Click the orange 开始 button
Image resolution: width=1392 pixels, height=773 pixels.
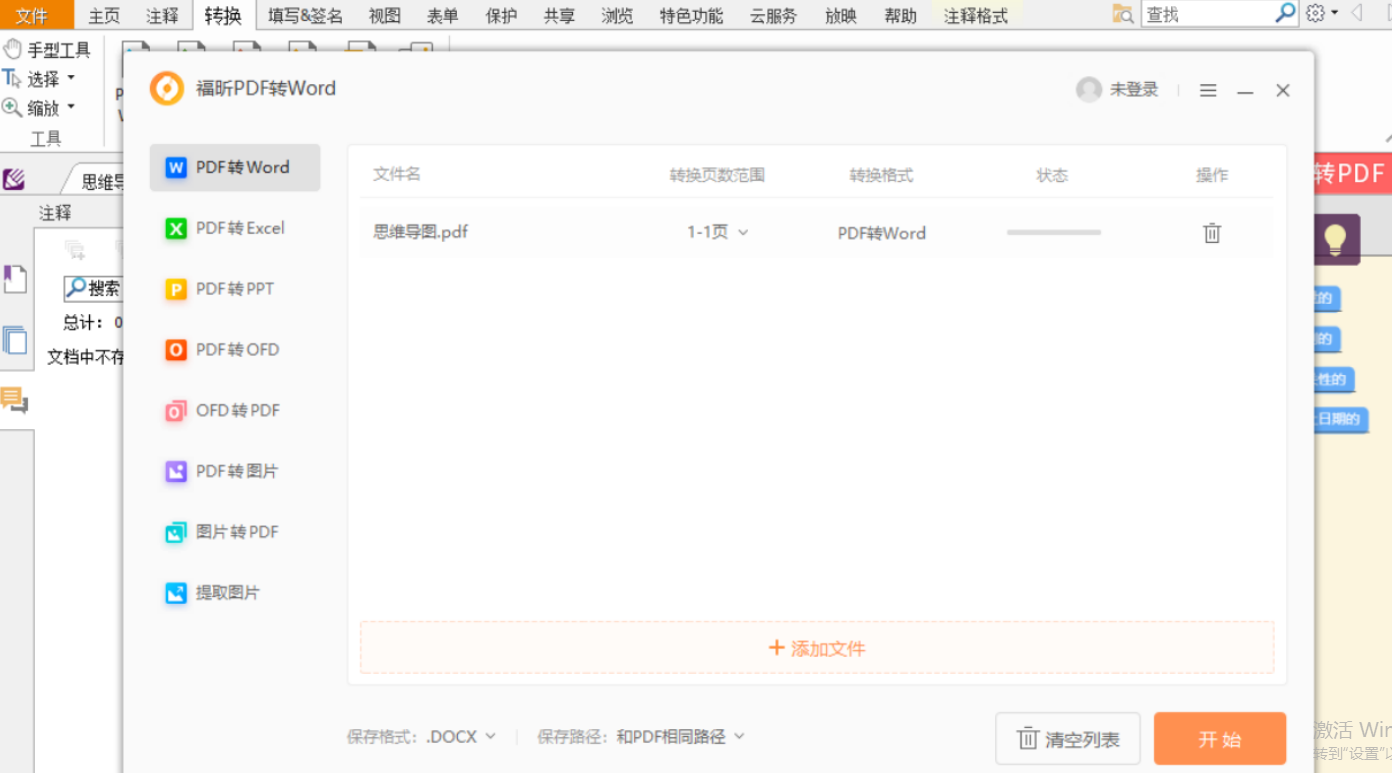click(1220, 739)
